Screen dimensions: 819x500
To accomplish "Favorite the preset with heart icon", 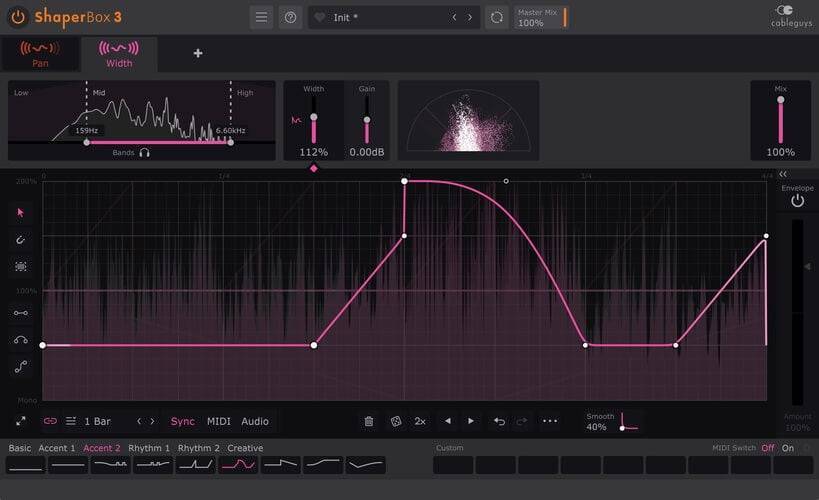I will (320, 17).
